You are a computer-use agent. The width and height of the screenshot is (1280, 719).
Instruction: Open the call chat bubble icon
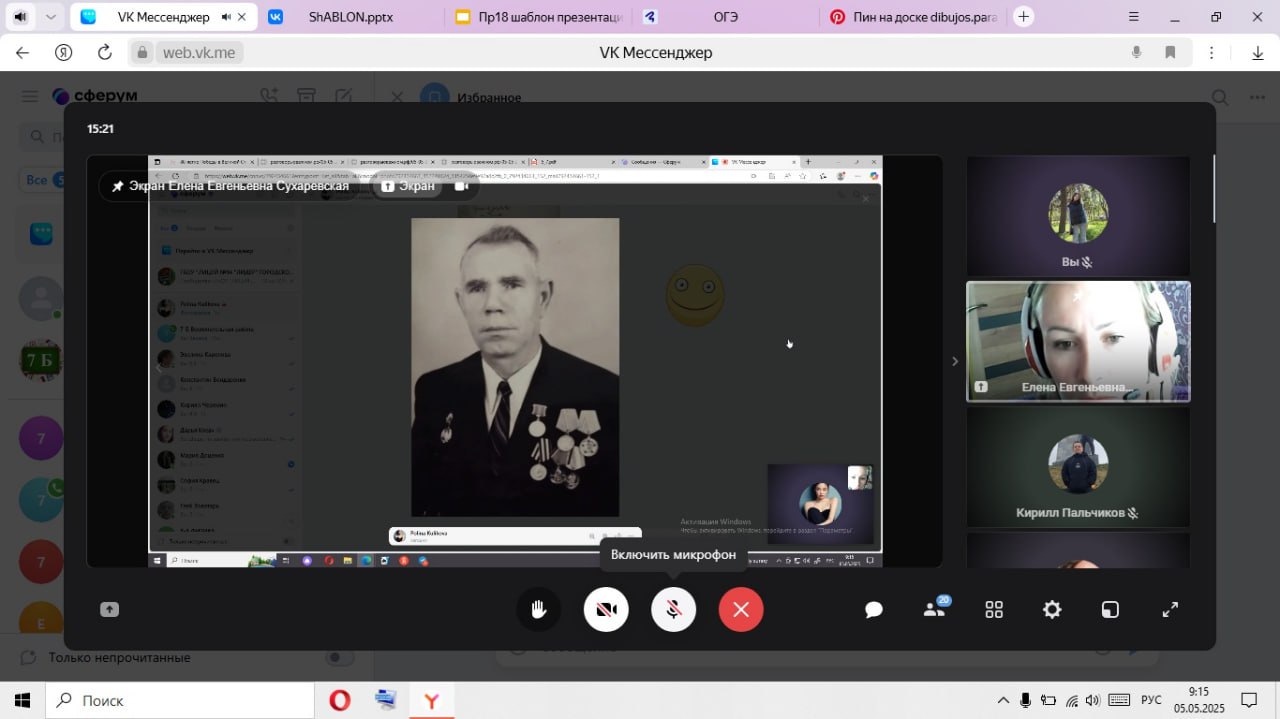tap(874, 610)
